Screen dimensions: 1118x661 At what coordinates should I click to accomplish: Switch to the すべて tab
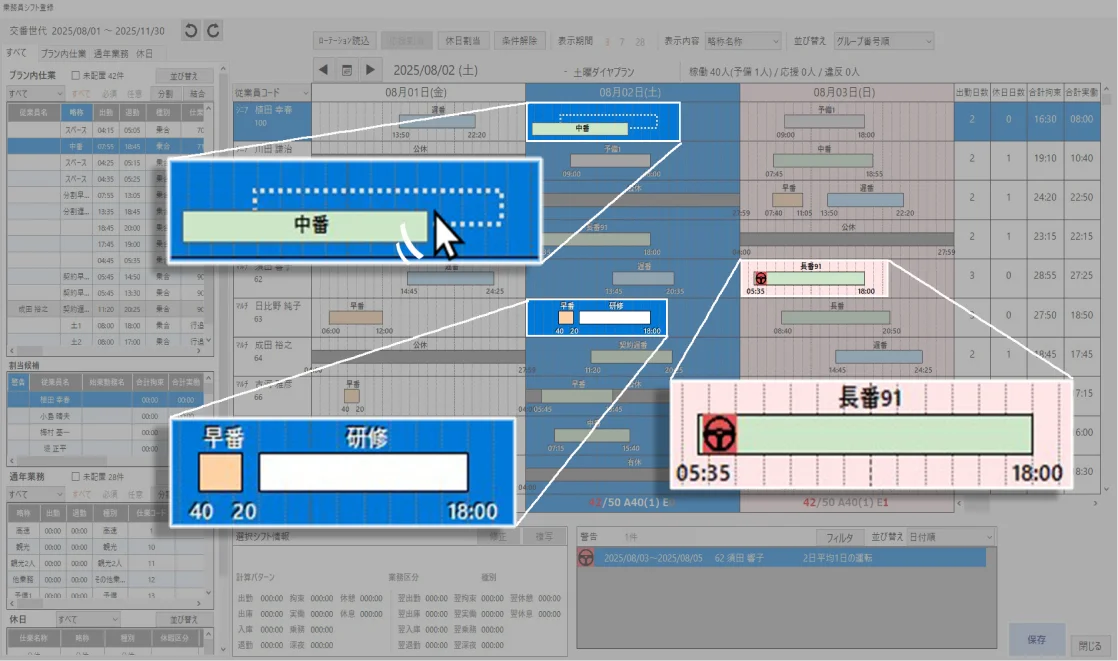(16, 53)
